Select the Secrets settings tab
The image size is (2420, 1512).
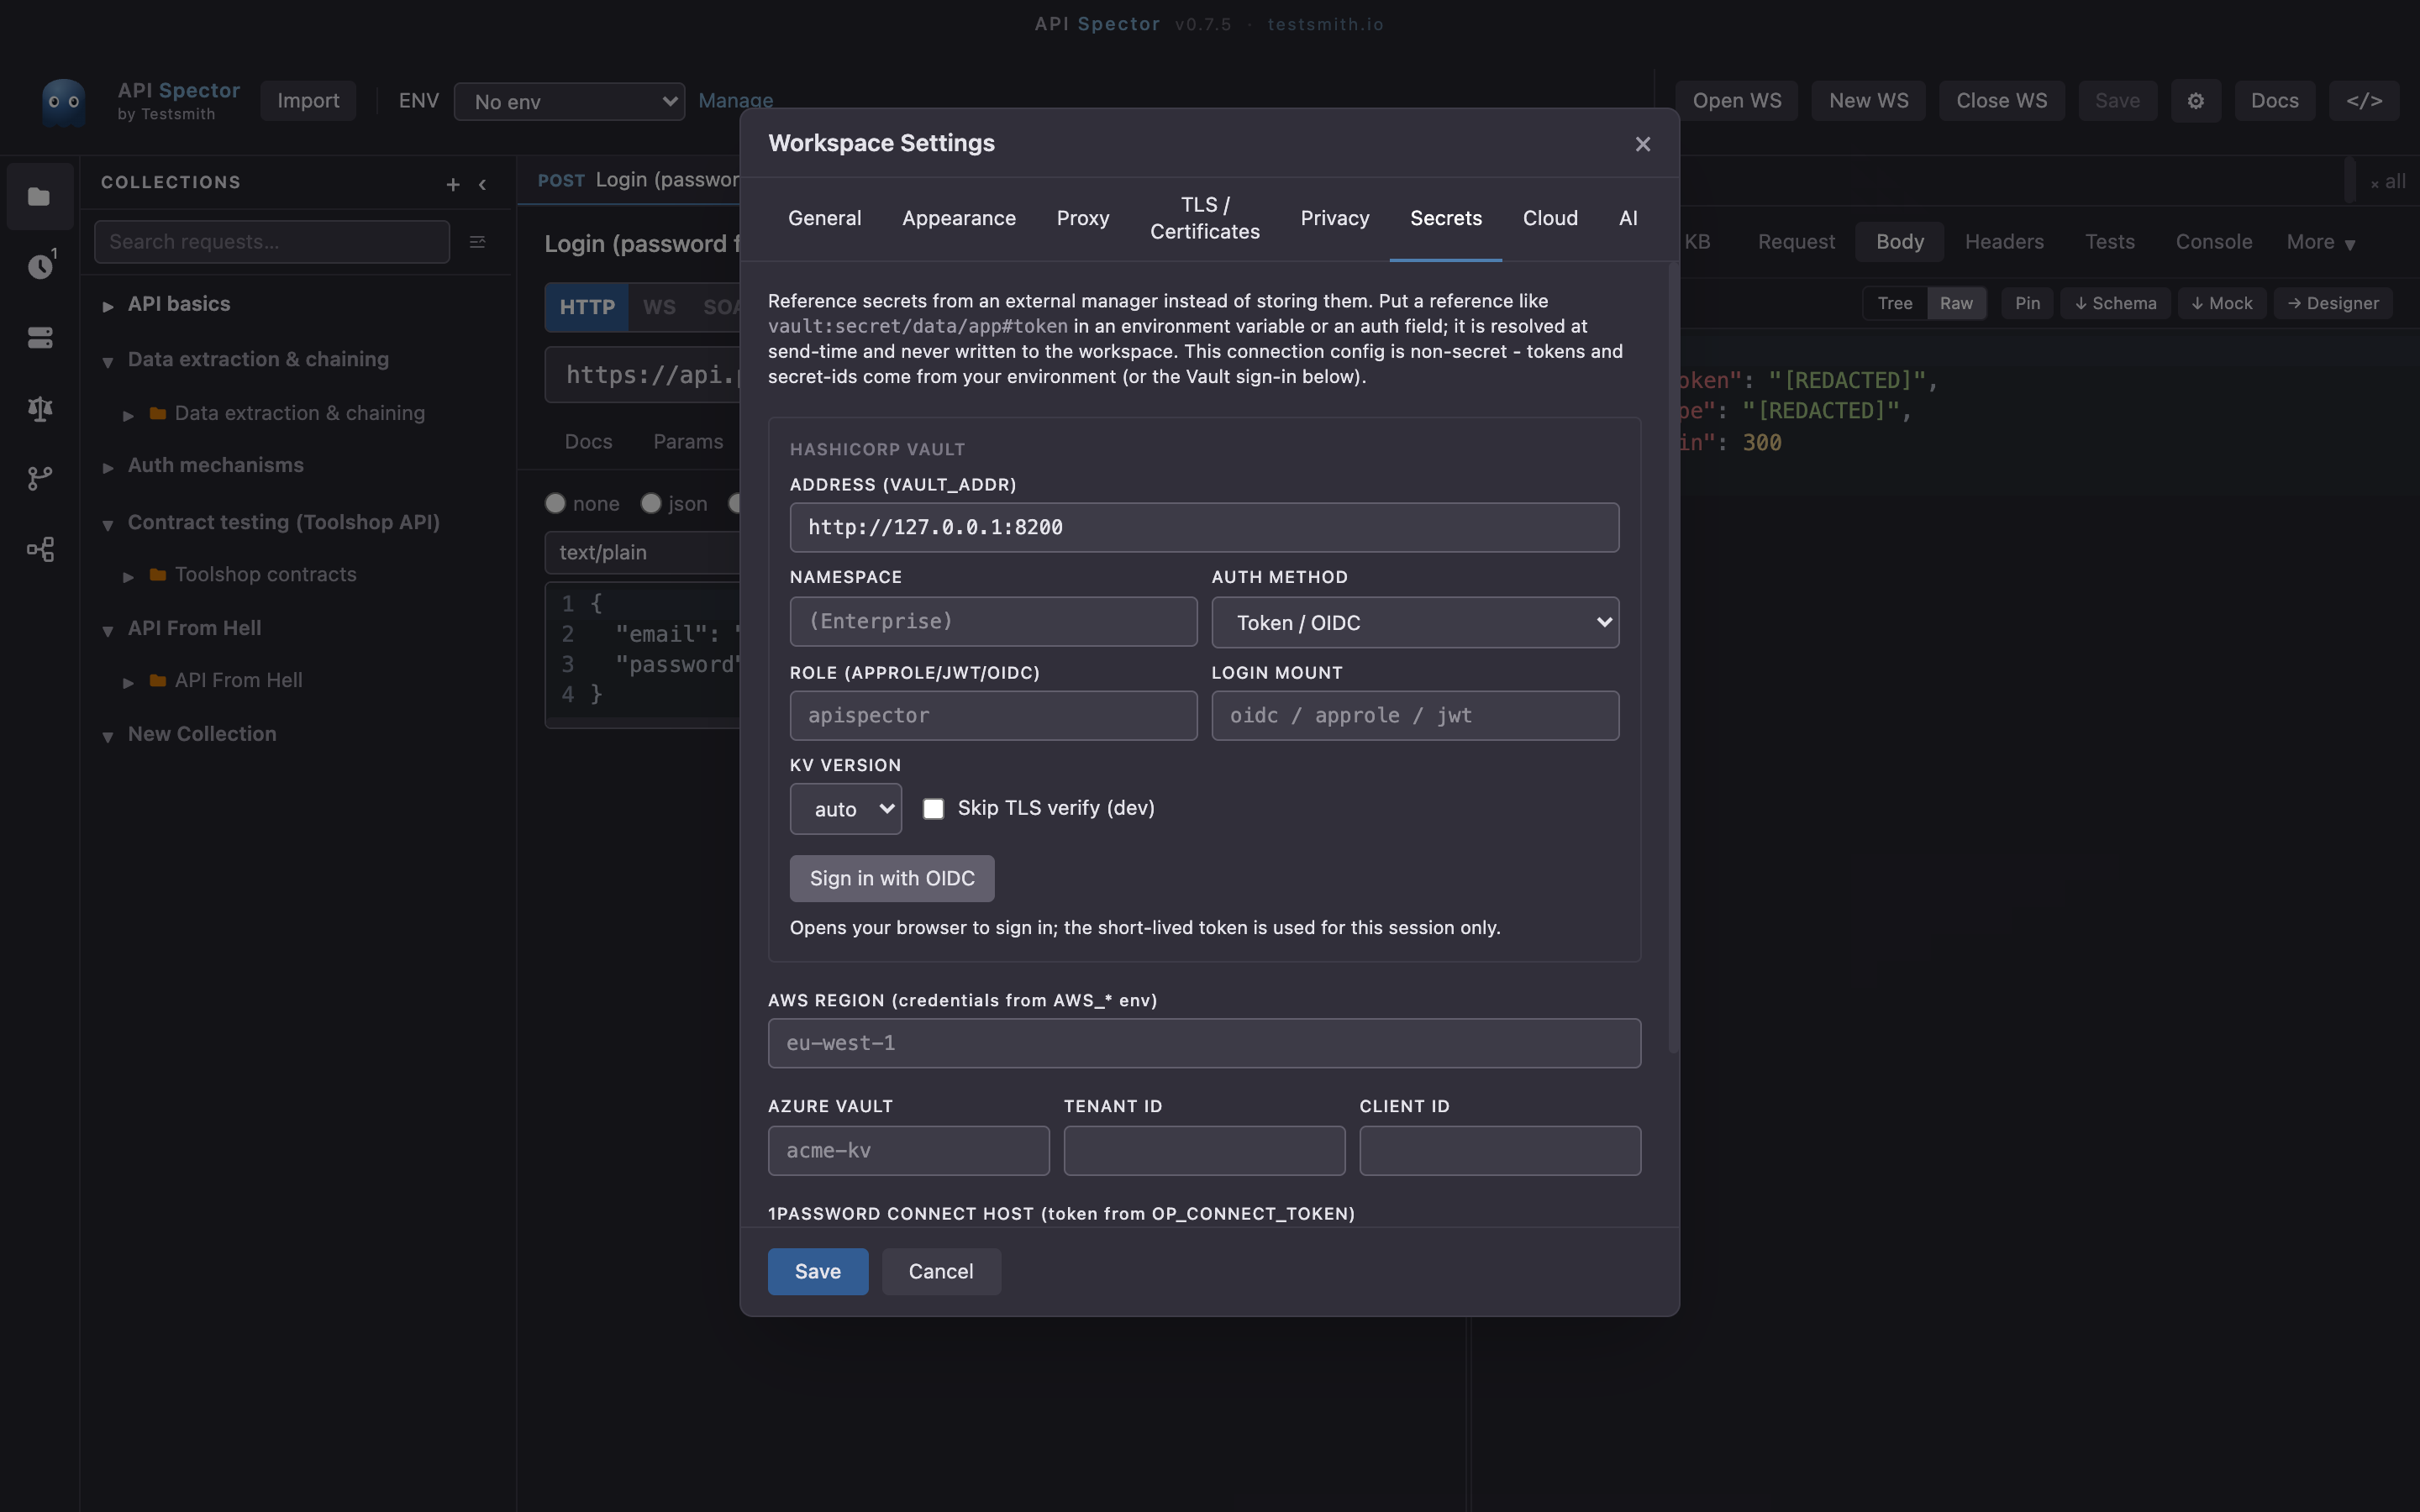1446,218
